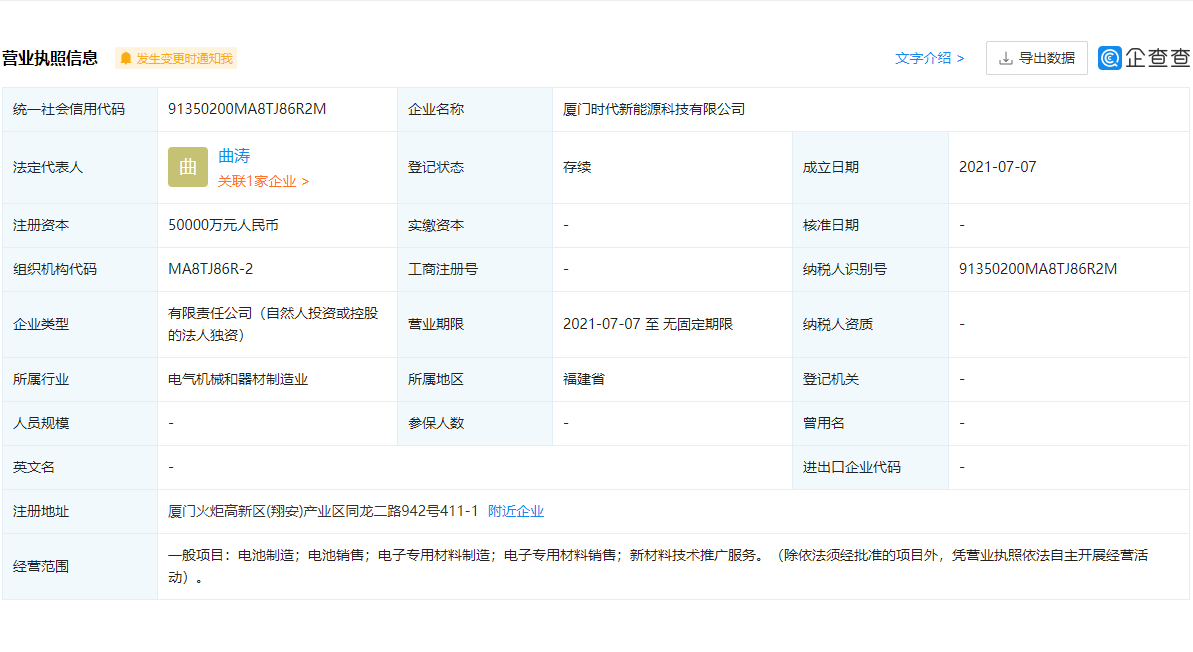Click 所属行业 label
The height and width of the screenshot is (652, 1193).
point(41,379)
